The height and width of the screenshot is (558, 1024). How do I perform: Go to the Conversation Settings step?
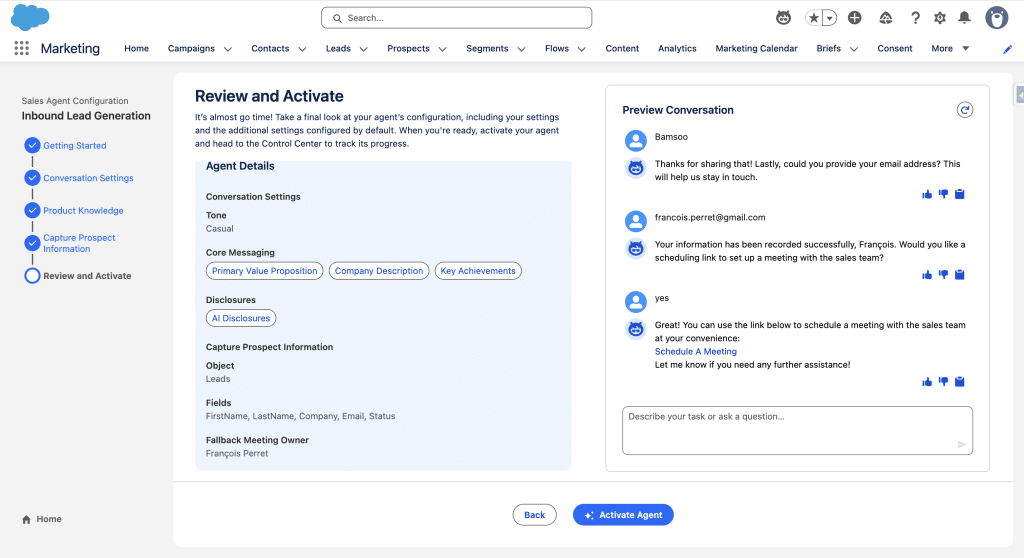(x=88, y=178)
